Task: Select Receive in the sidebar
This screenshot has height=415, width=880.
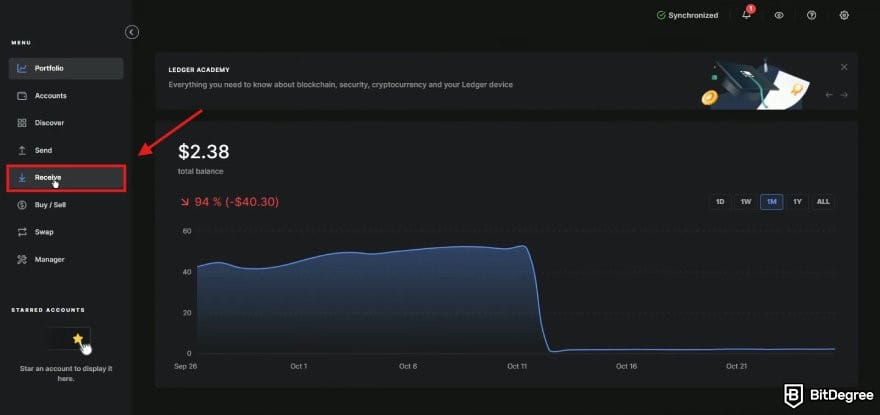Action: coord(66,178)
